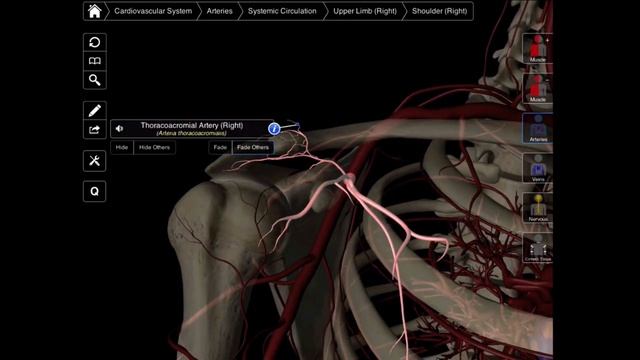Add a muscle layer with plus icon

(538, 48)
